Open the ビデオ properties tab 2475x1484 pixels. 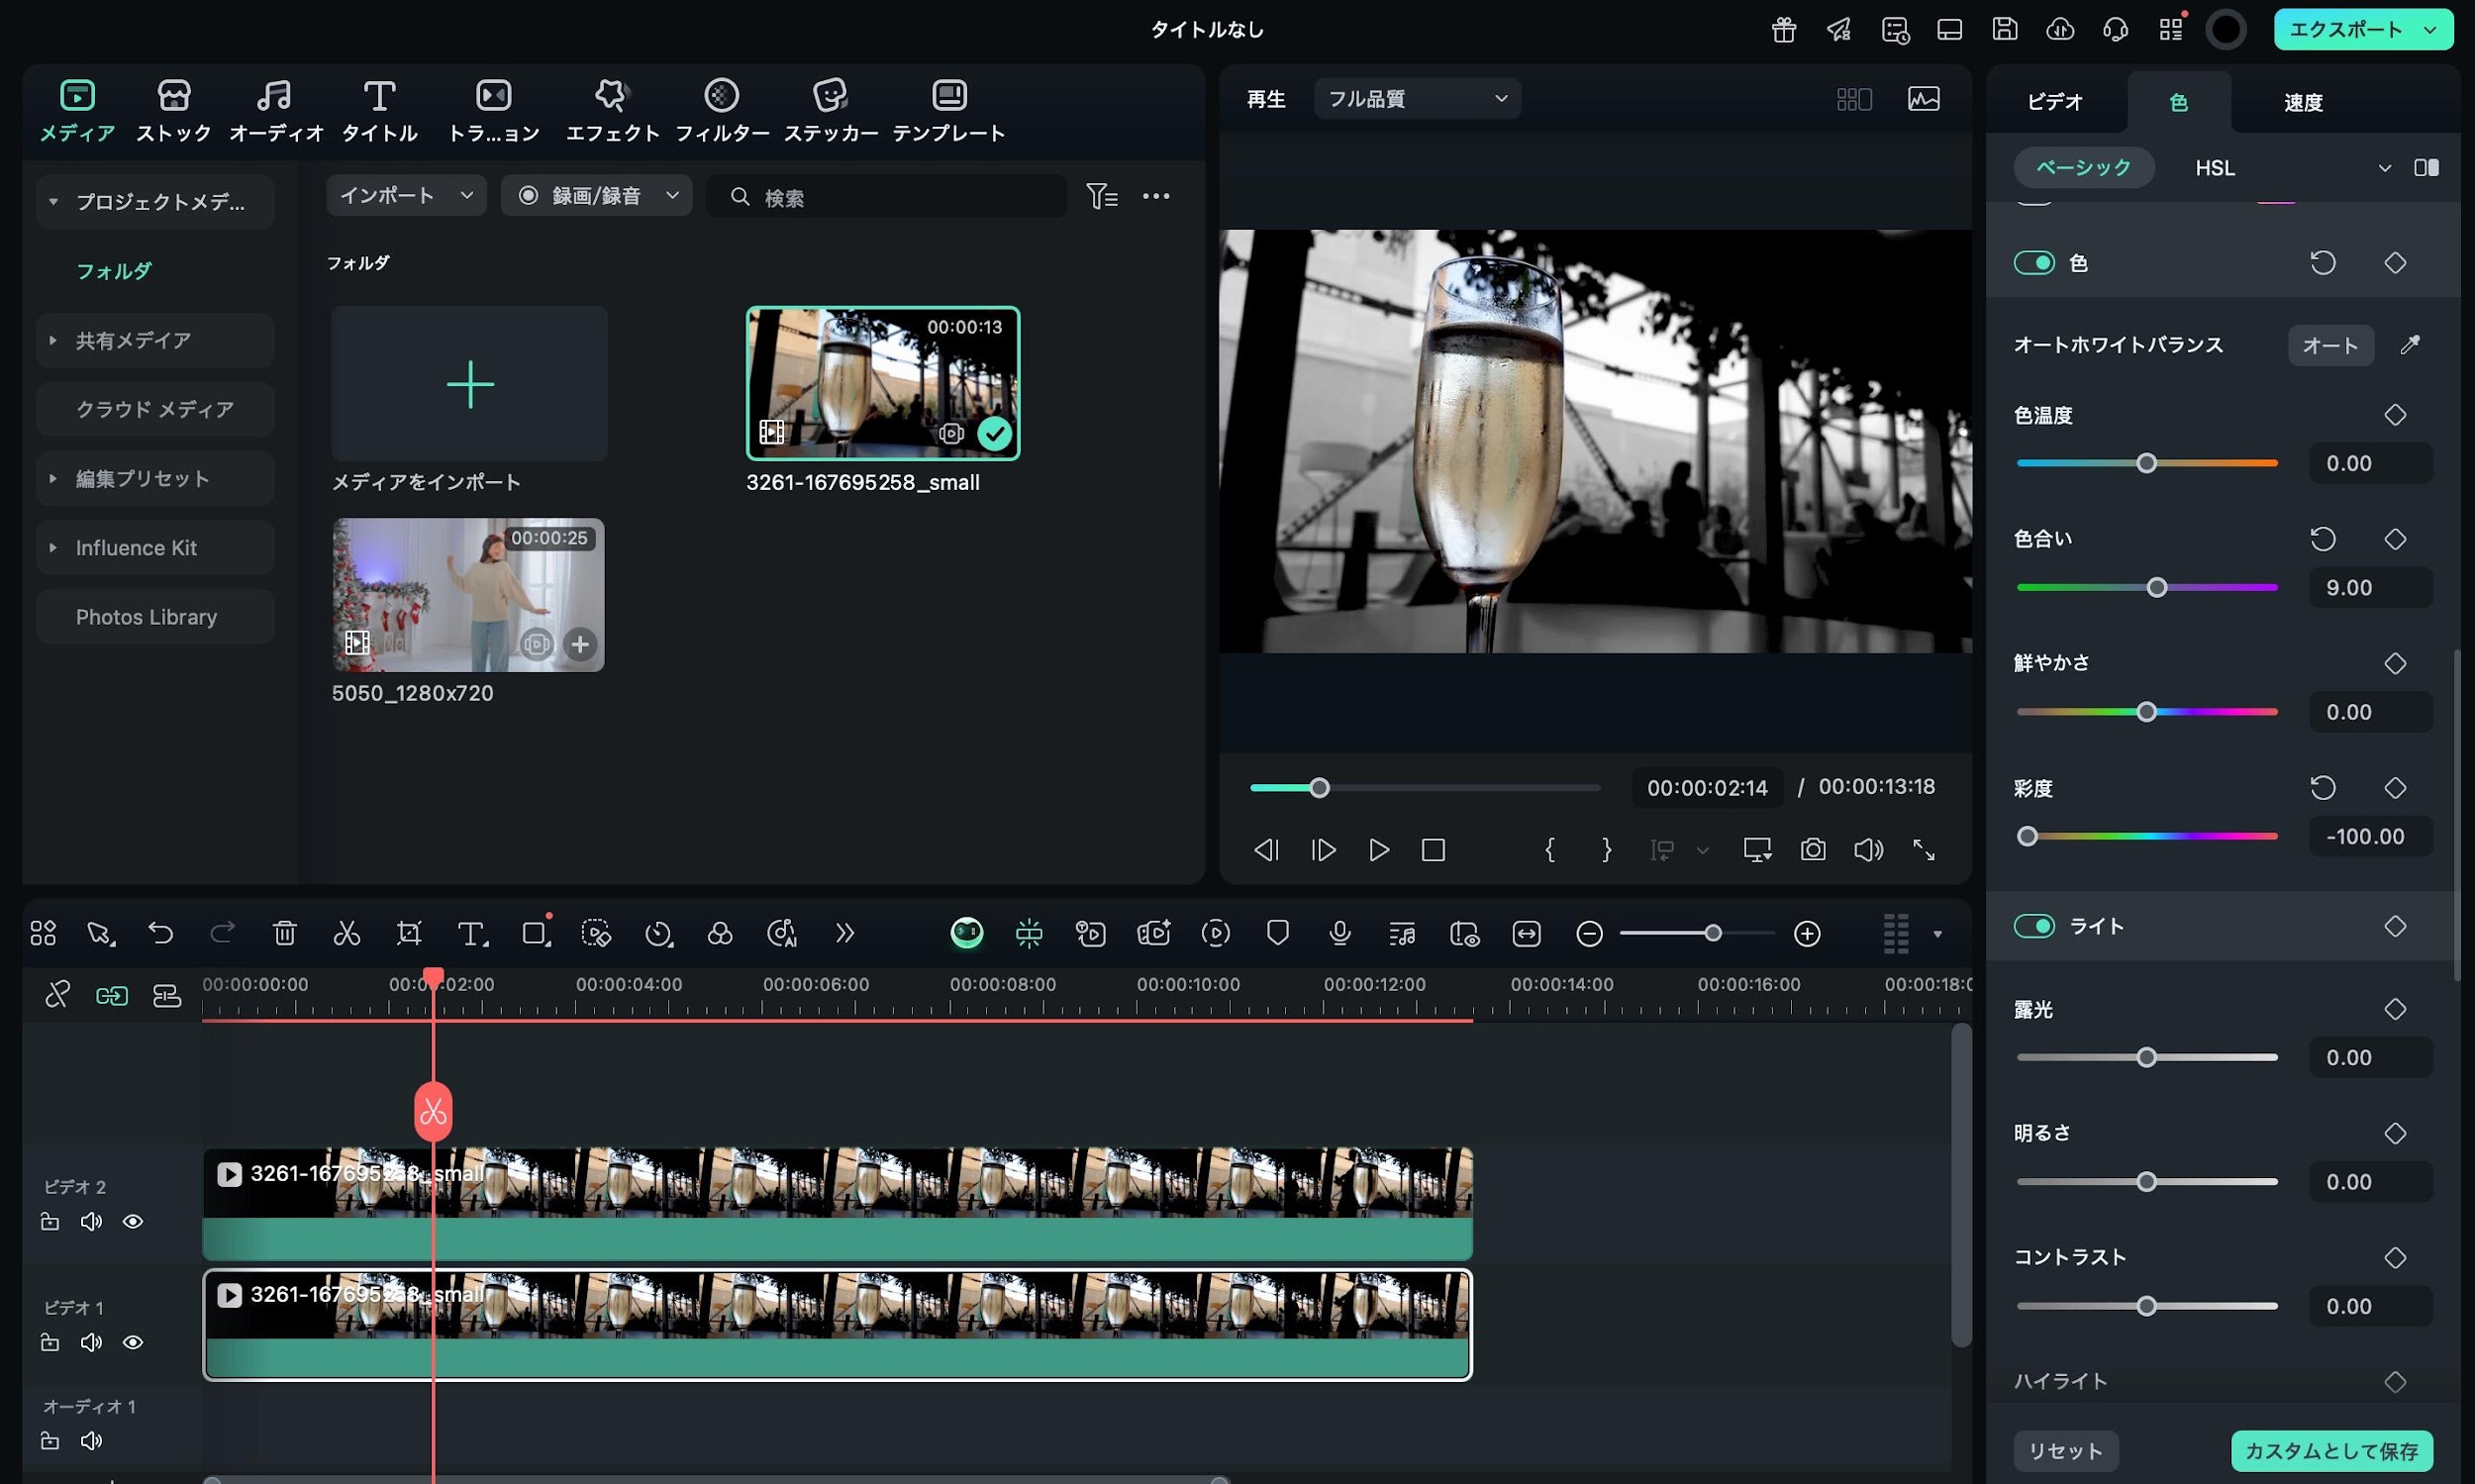click(2055, 102)
